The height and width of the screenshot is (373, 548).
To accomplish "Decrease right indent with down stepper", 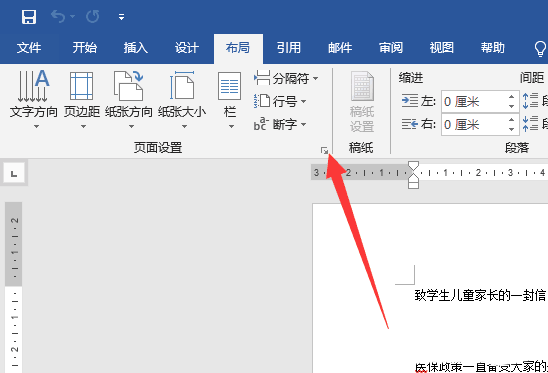I will [x=512, y=129].
